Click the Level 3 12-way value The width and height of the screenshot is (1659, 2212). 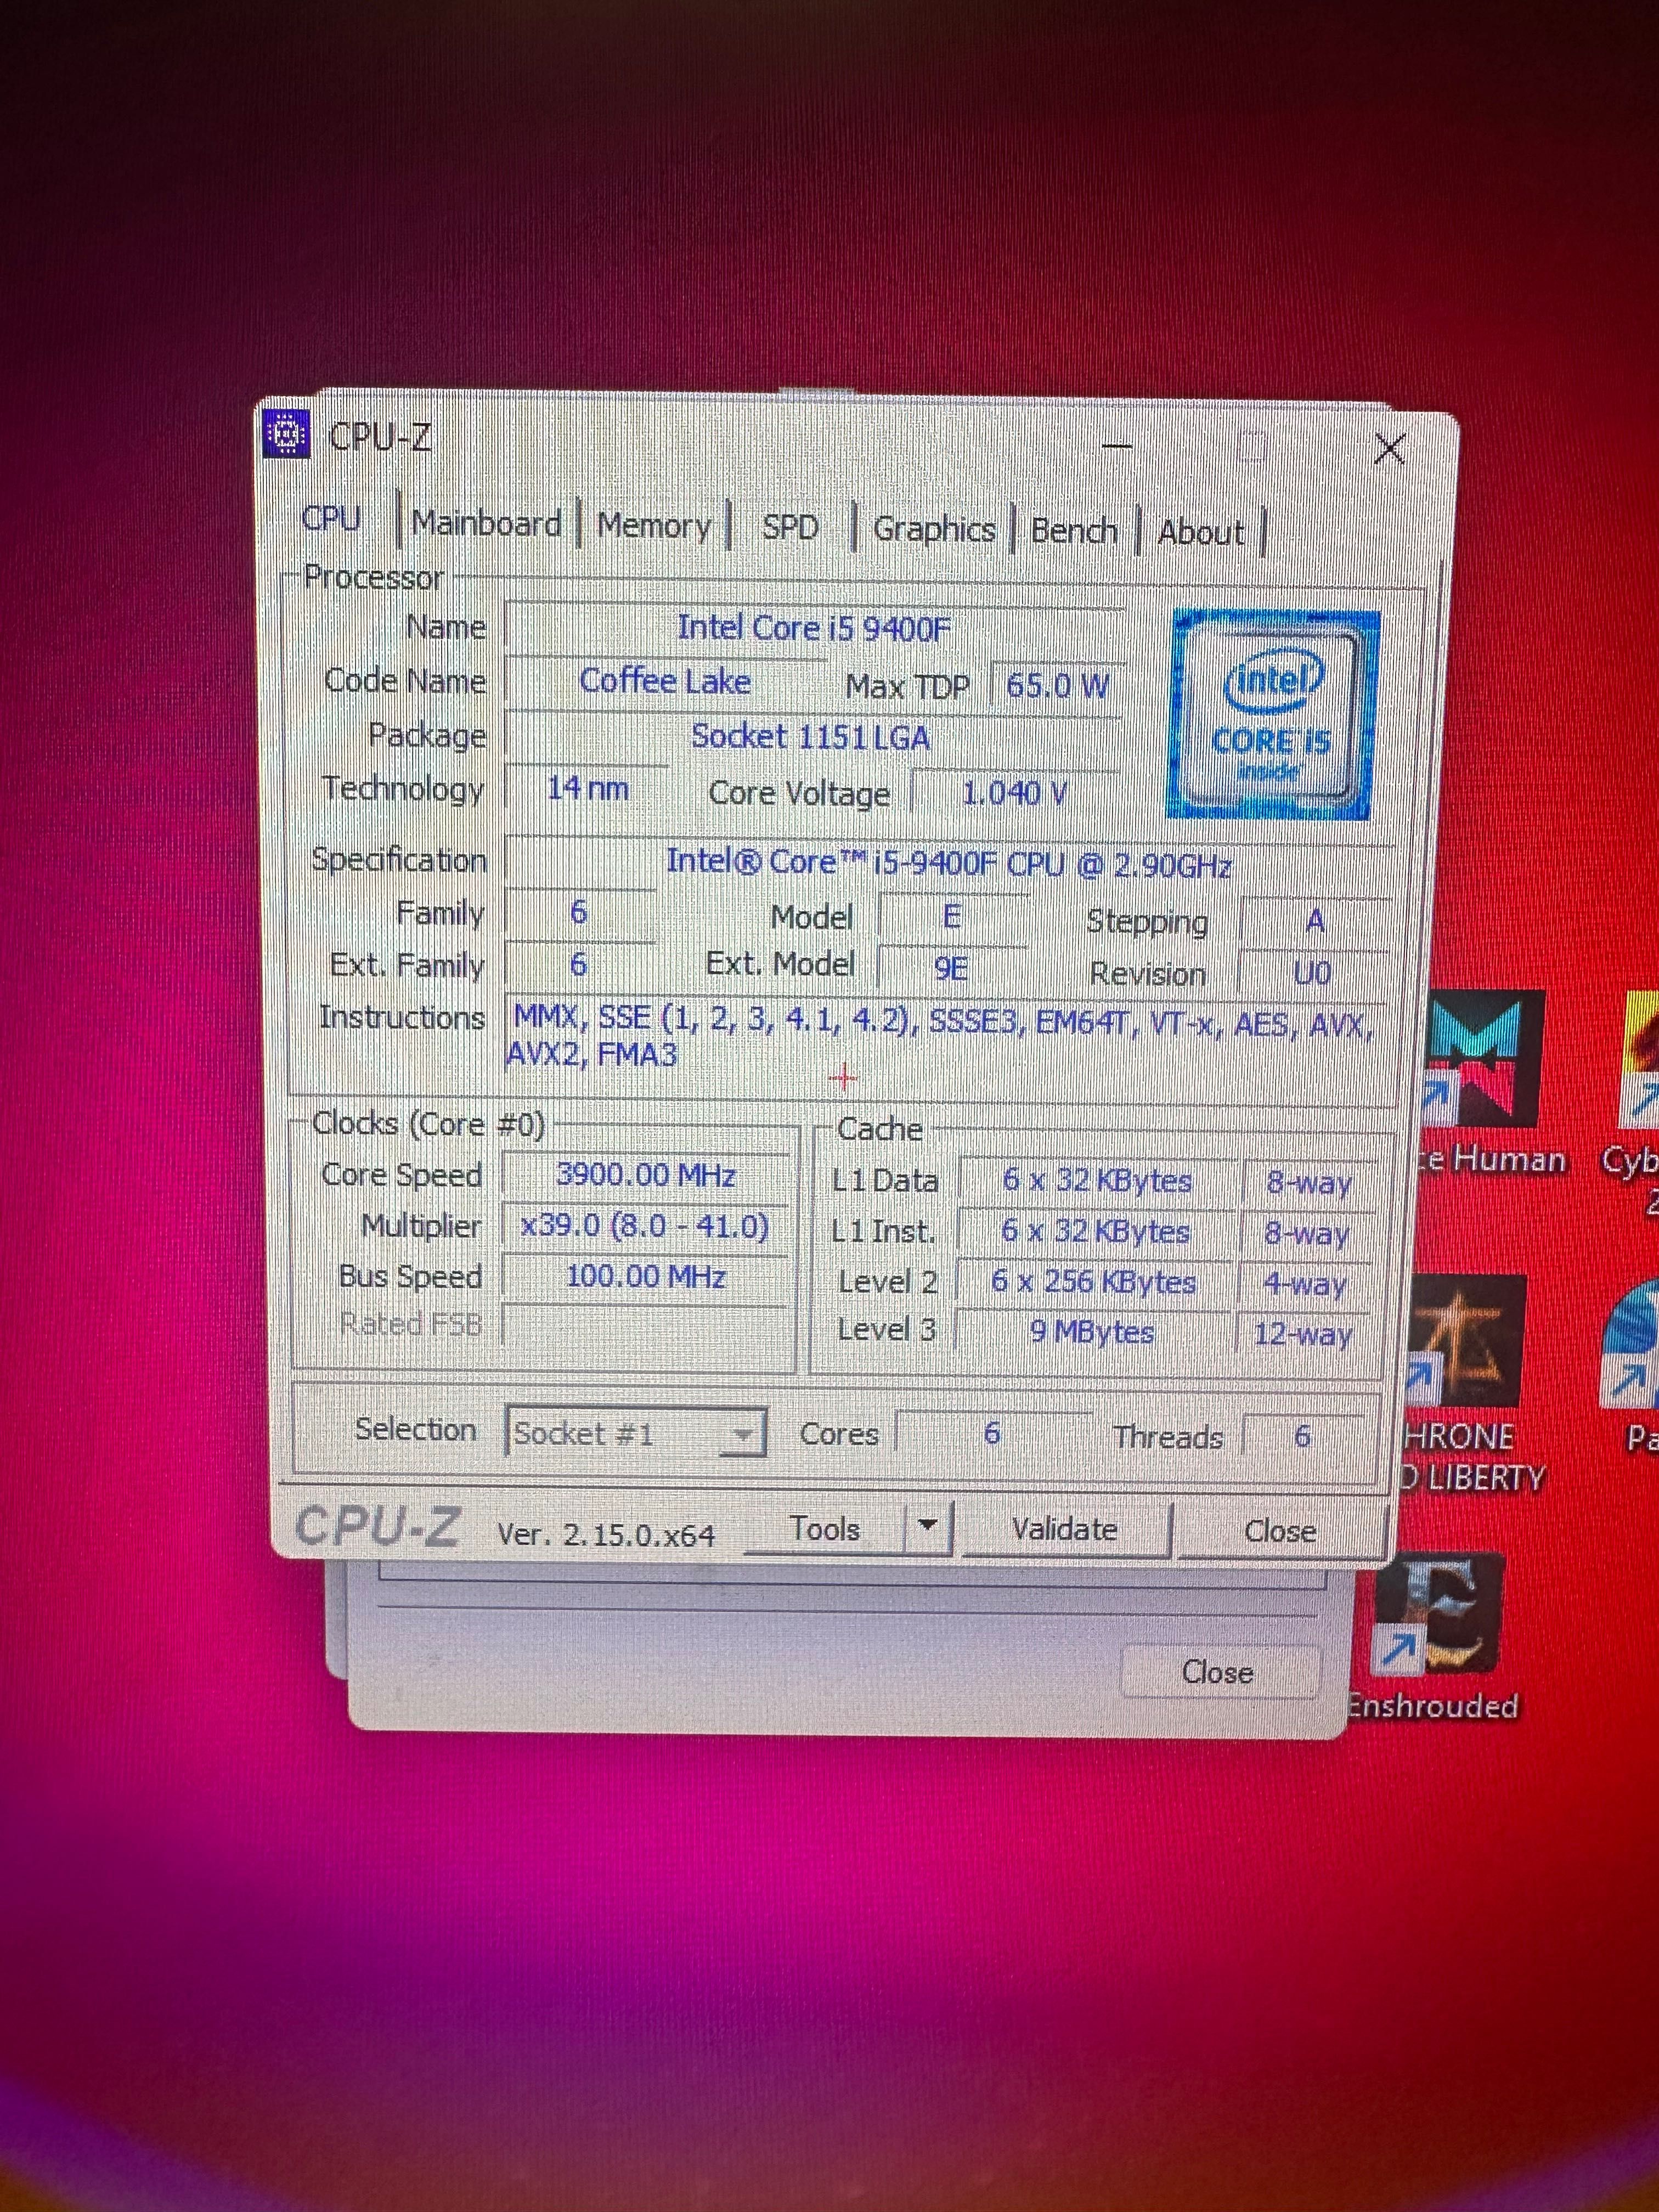pyautogui.click(x=1303, y=1334)
